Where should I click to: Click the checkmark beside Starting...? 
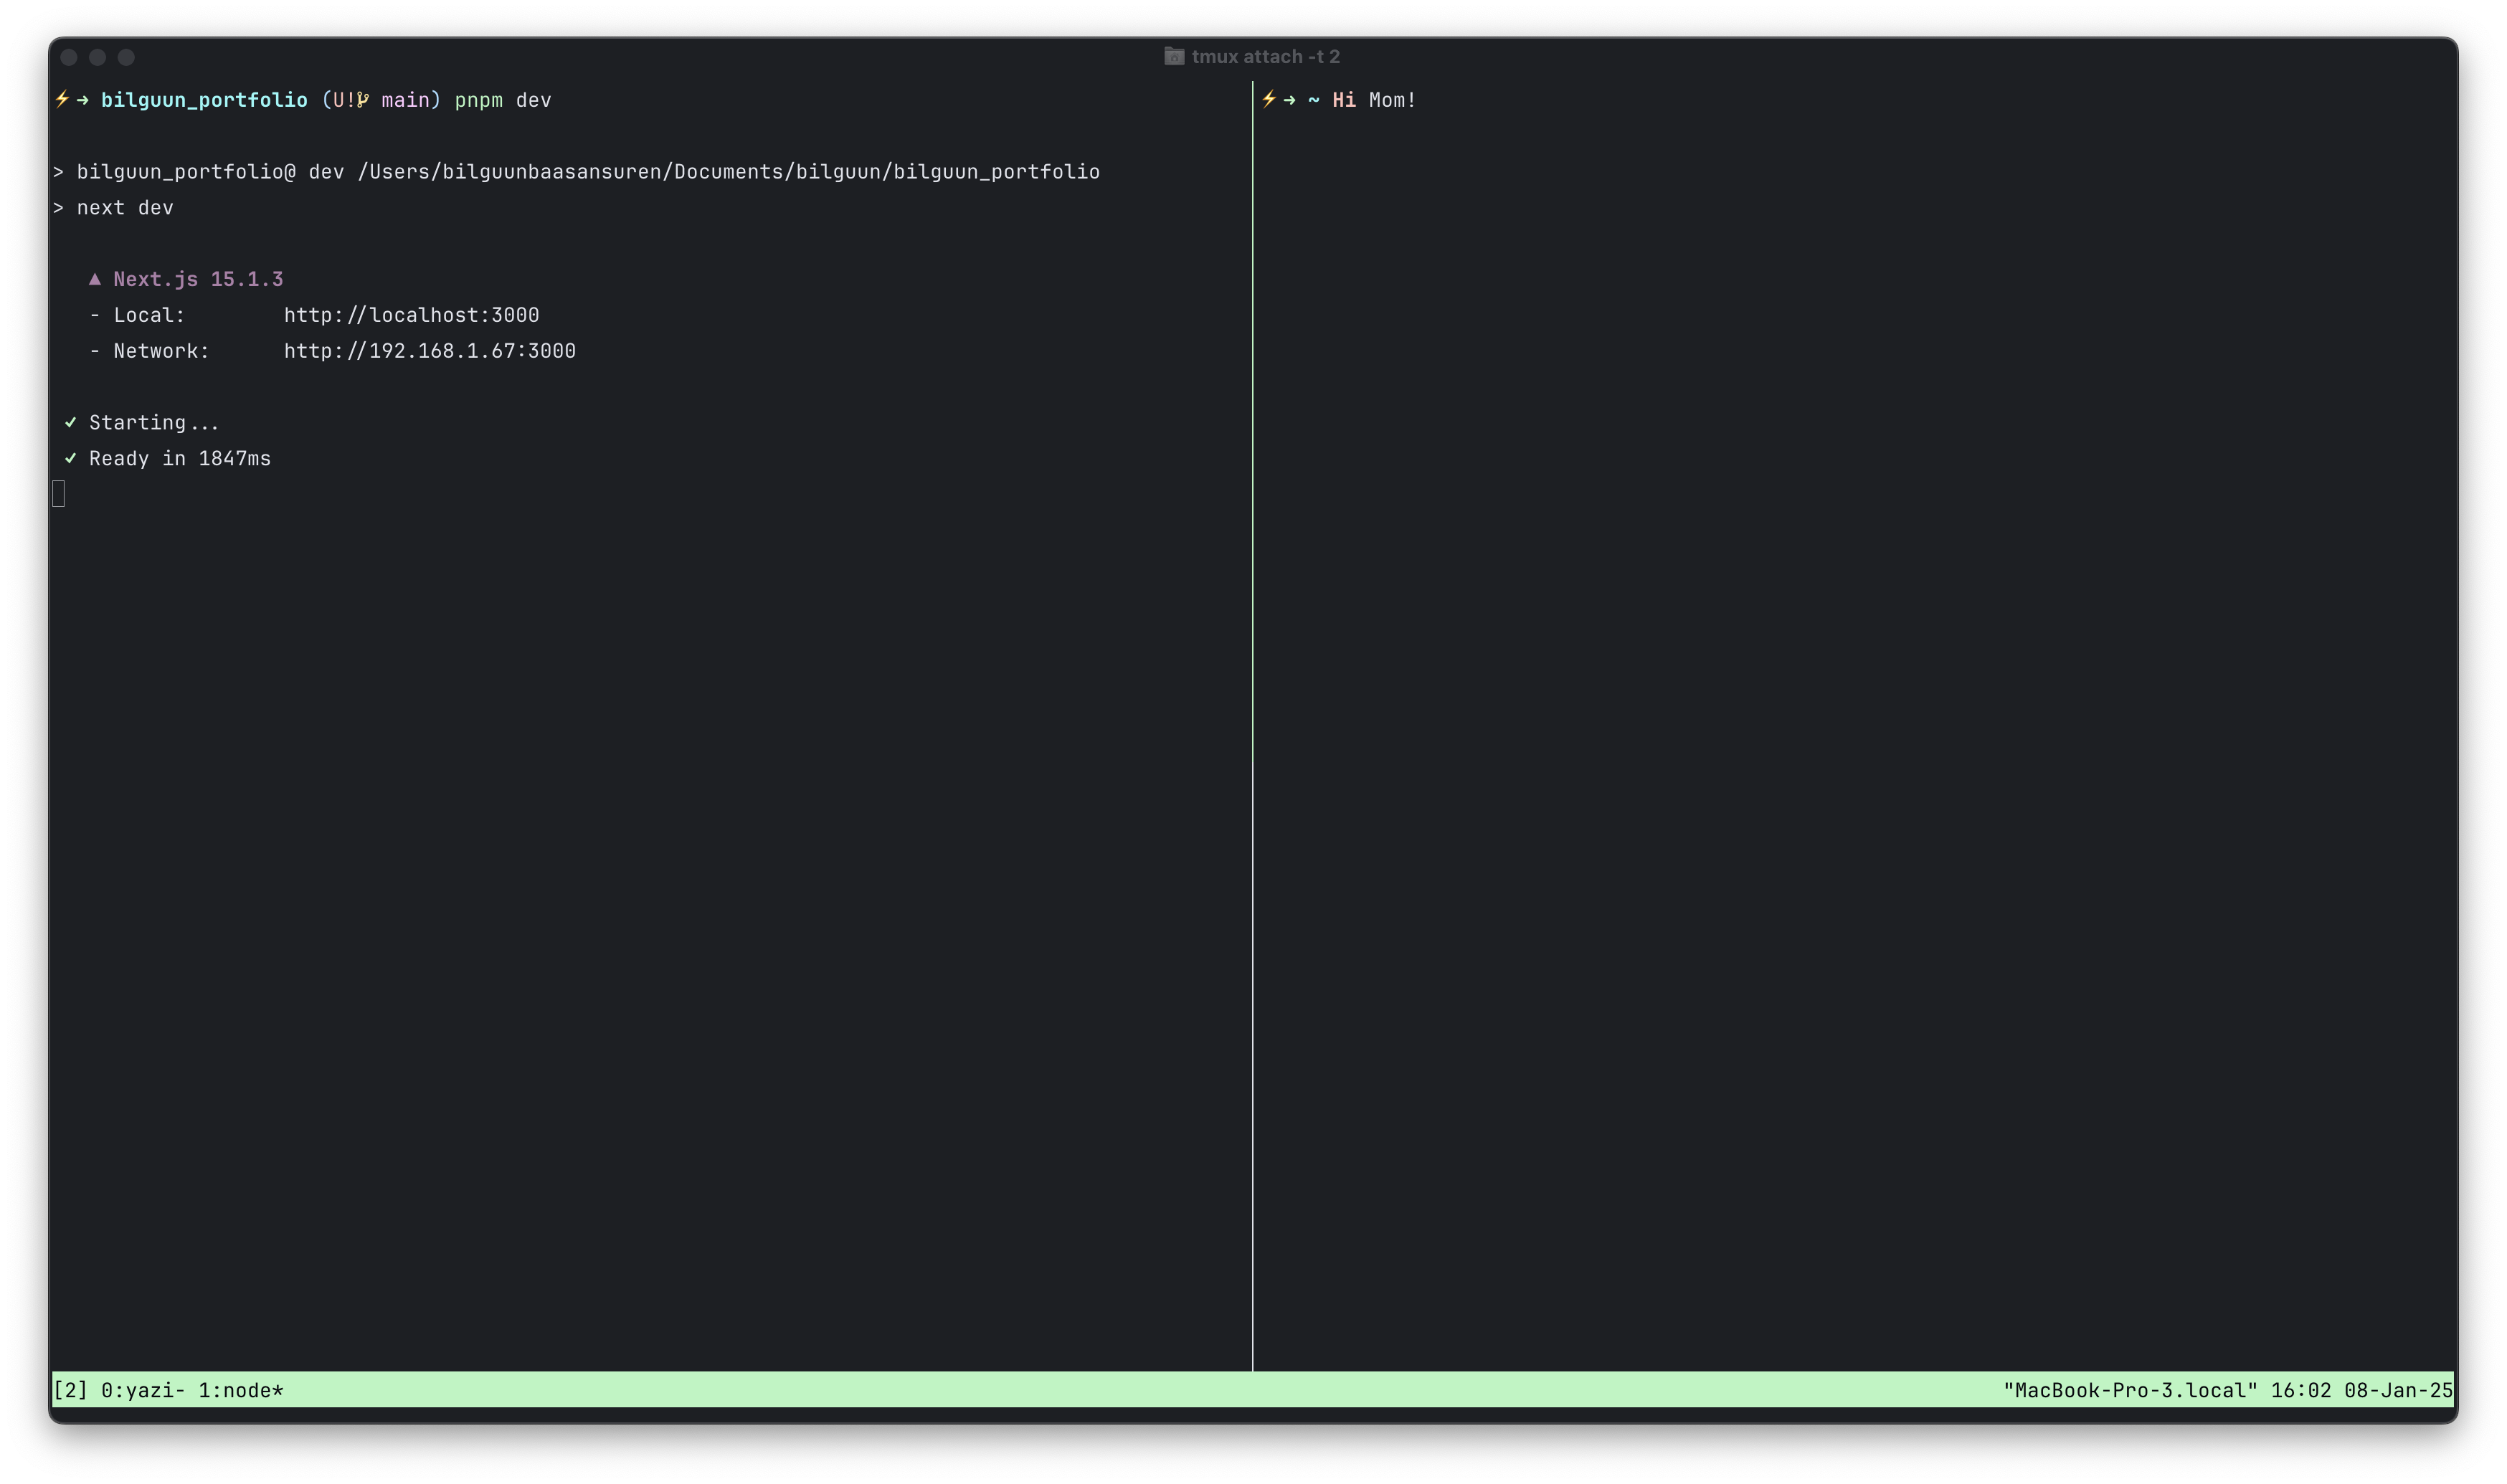click(70, 422)
